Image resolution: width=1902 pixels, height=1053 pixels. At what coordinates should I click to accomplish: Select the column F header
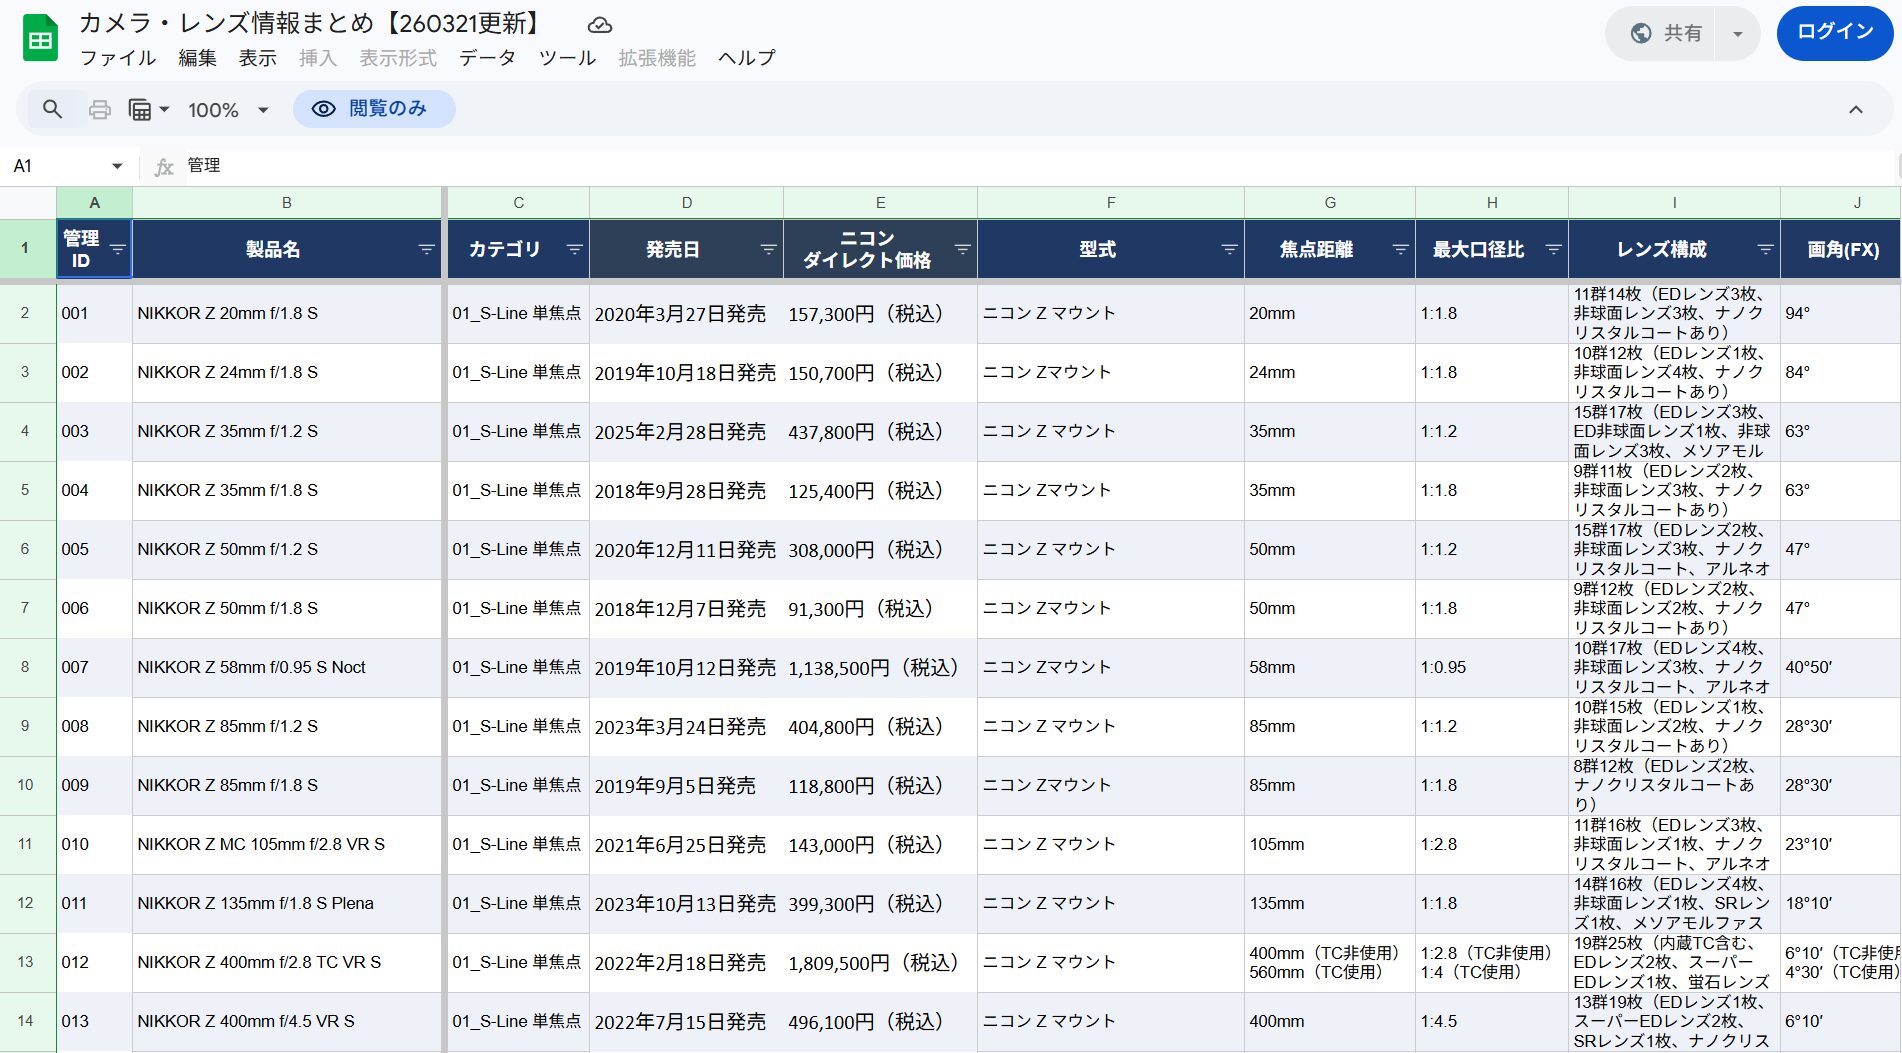1110,203
